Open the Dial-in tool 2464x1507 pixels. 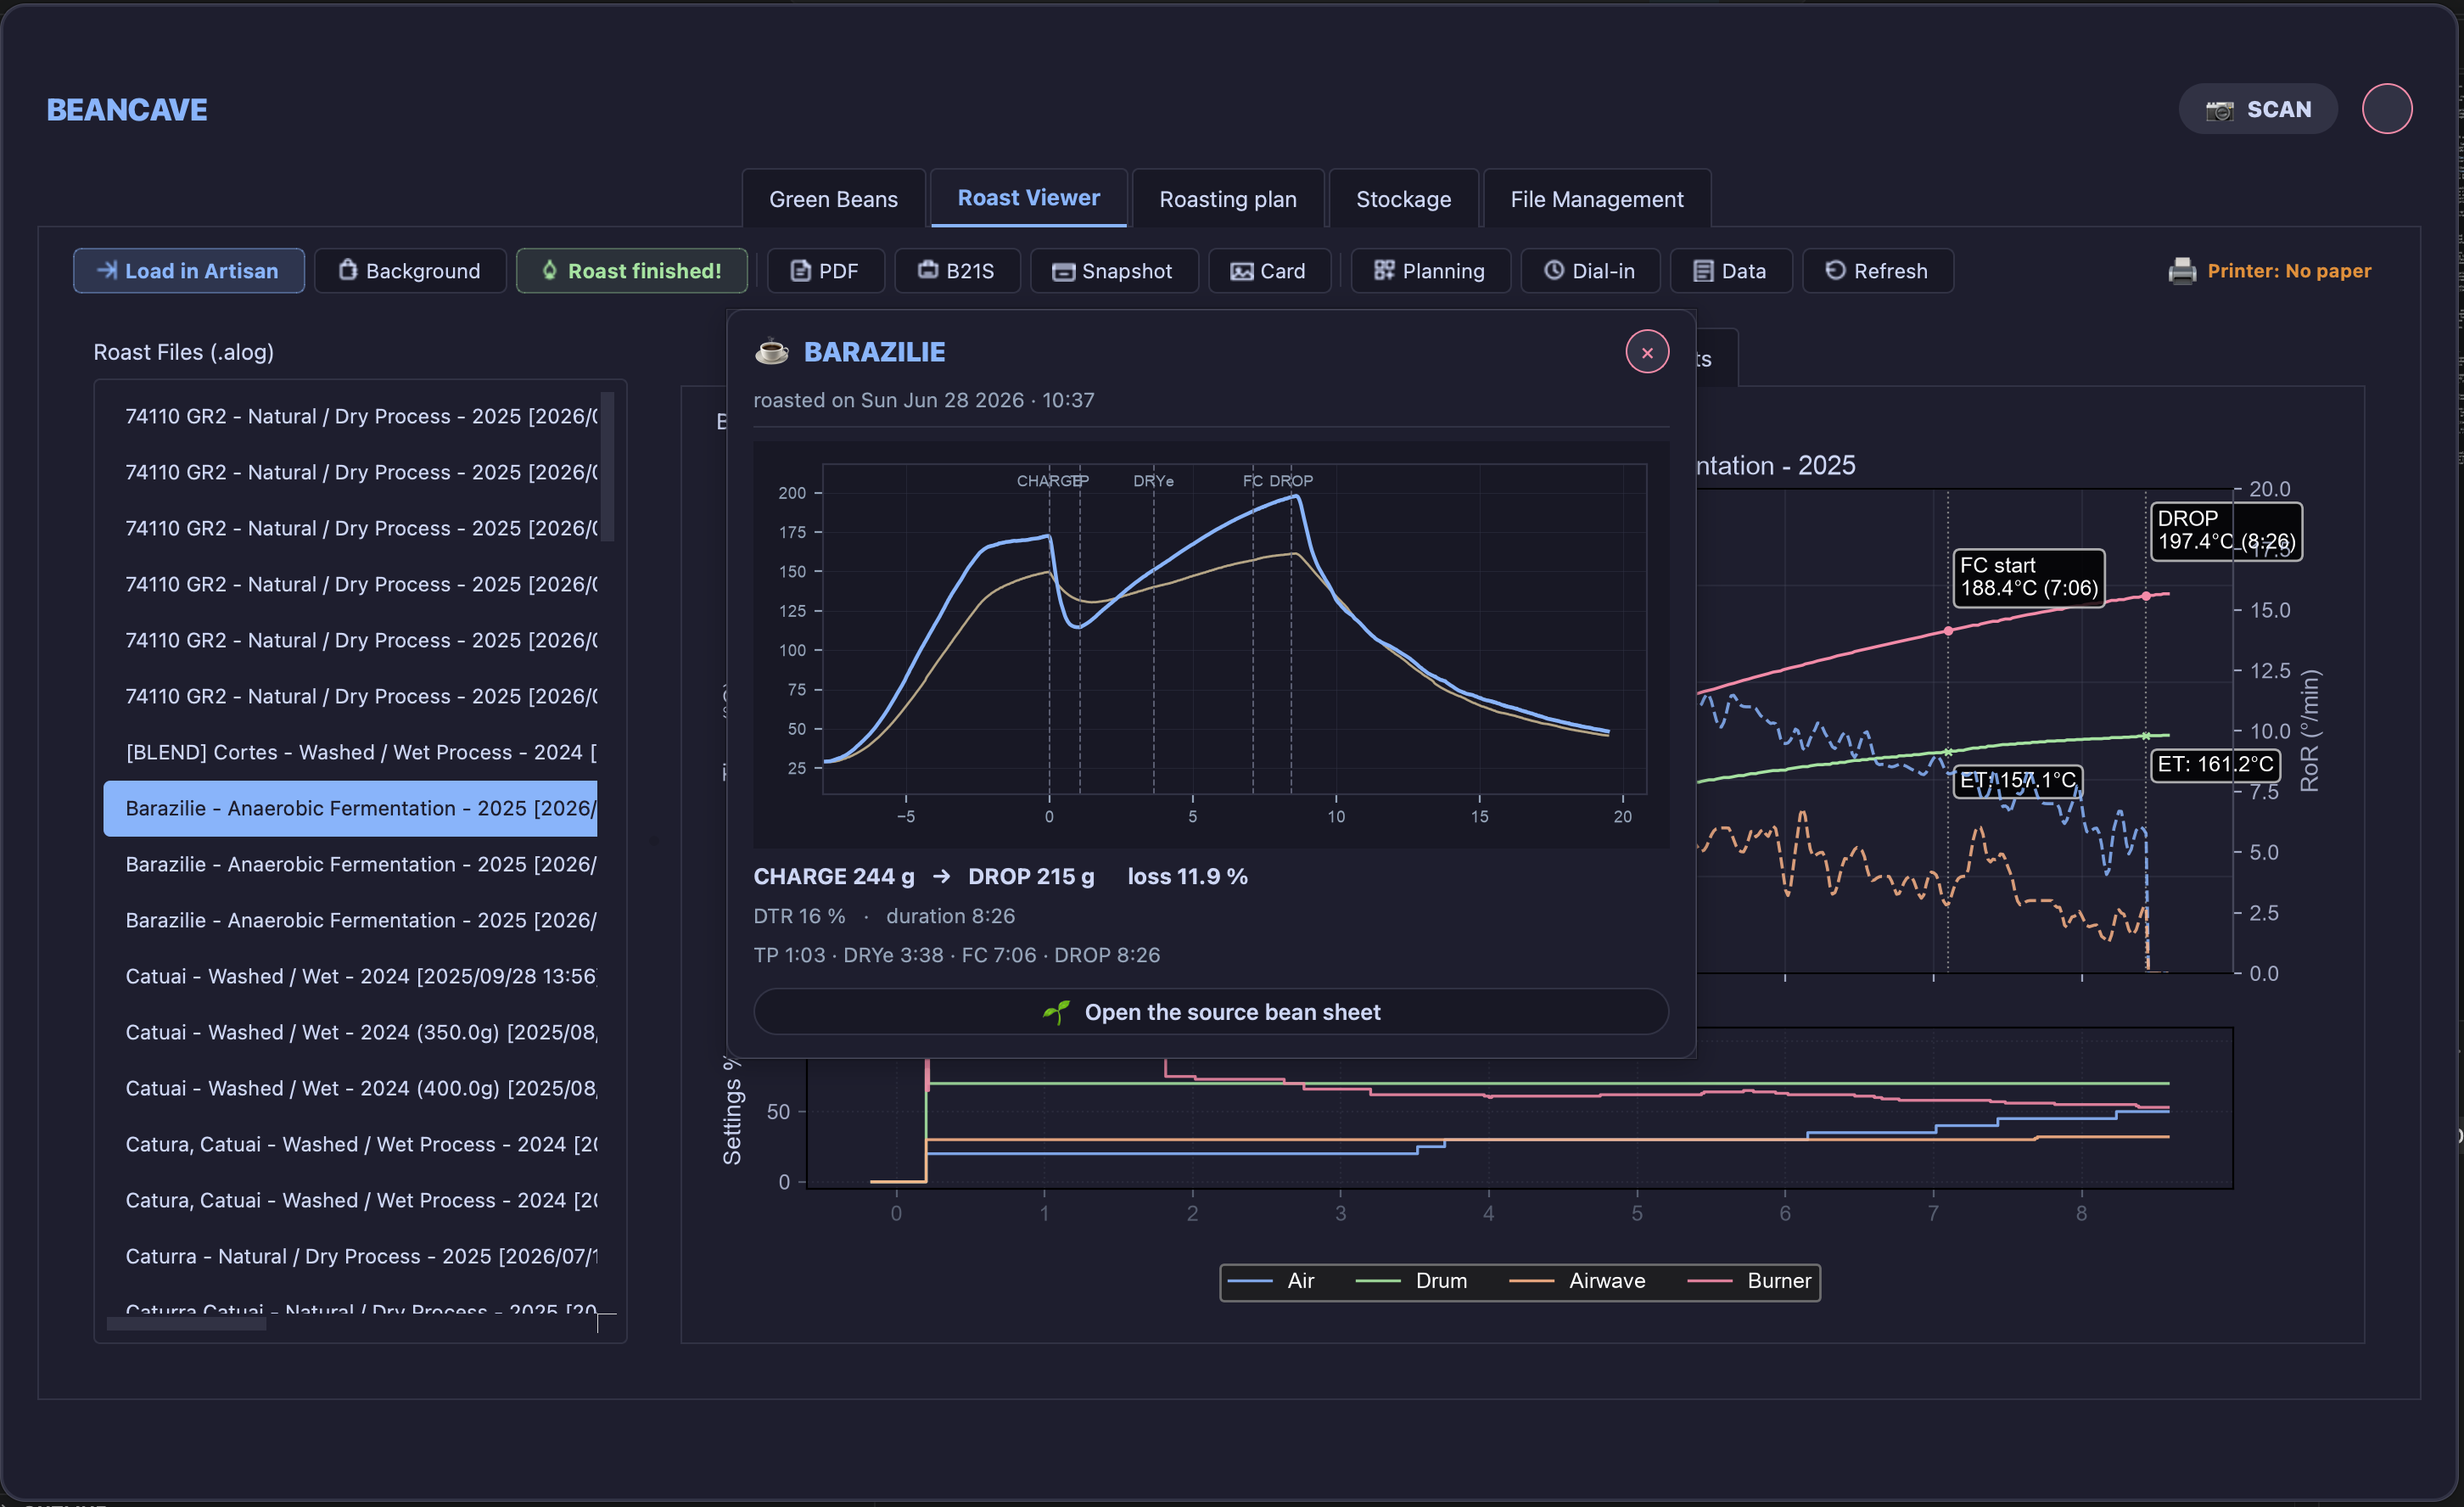[x=1590, y=271]
